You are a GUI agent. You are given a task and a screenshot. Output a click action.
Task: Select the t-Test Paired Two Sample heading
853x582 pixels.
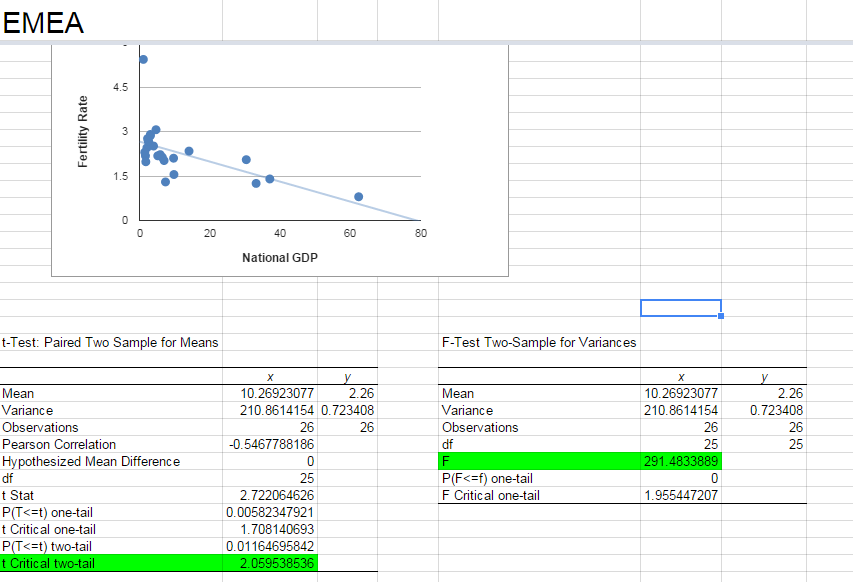click(110, 342)
